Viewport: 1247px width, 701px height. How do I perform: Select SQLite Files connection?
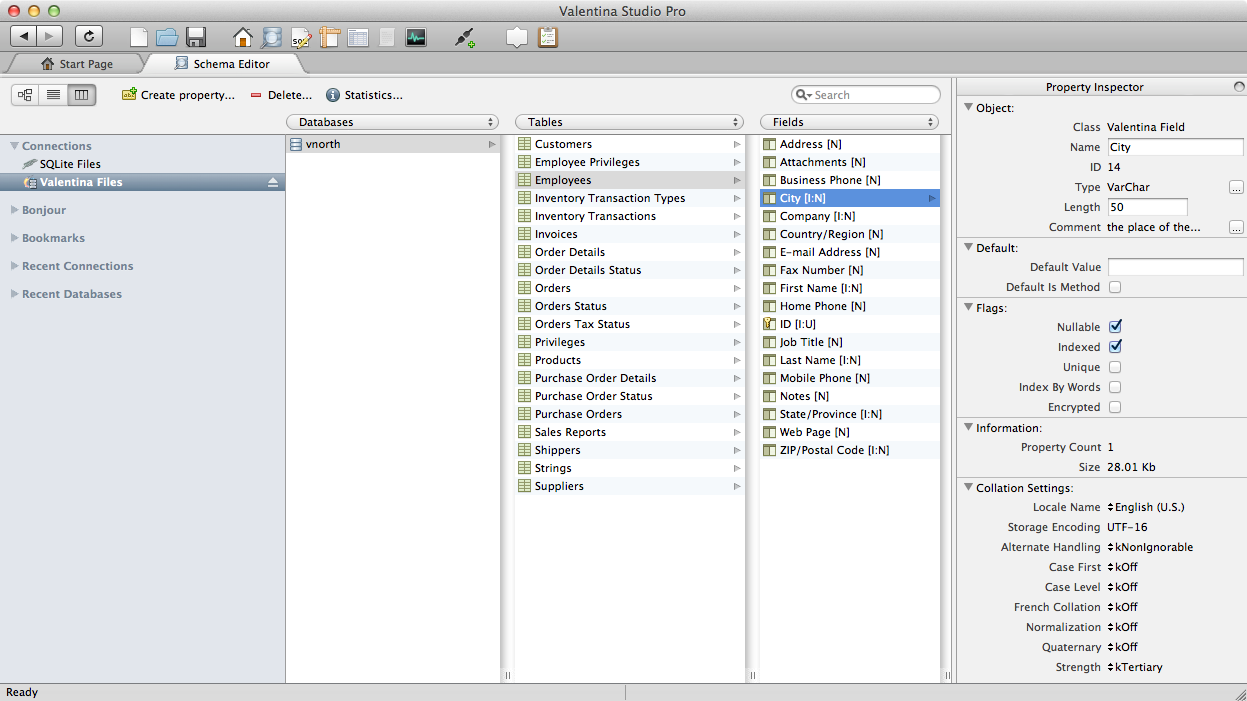[142, 164]
